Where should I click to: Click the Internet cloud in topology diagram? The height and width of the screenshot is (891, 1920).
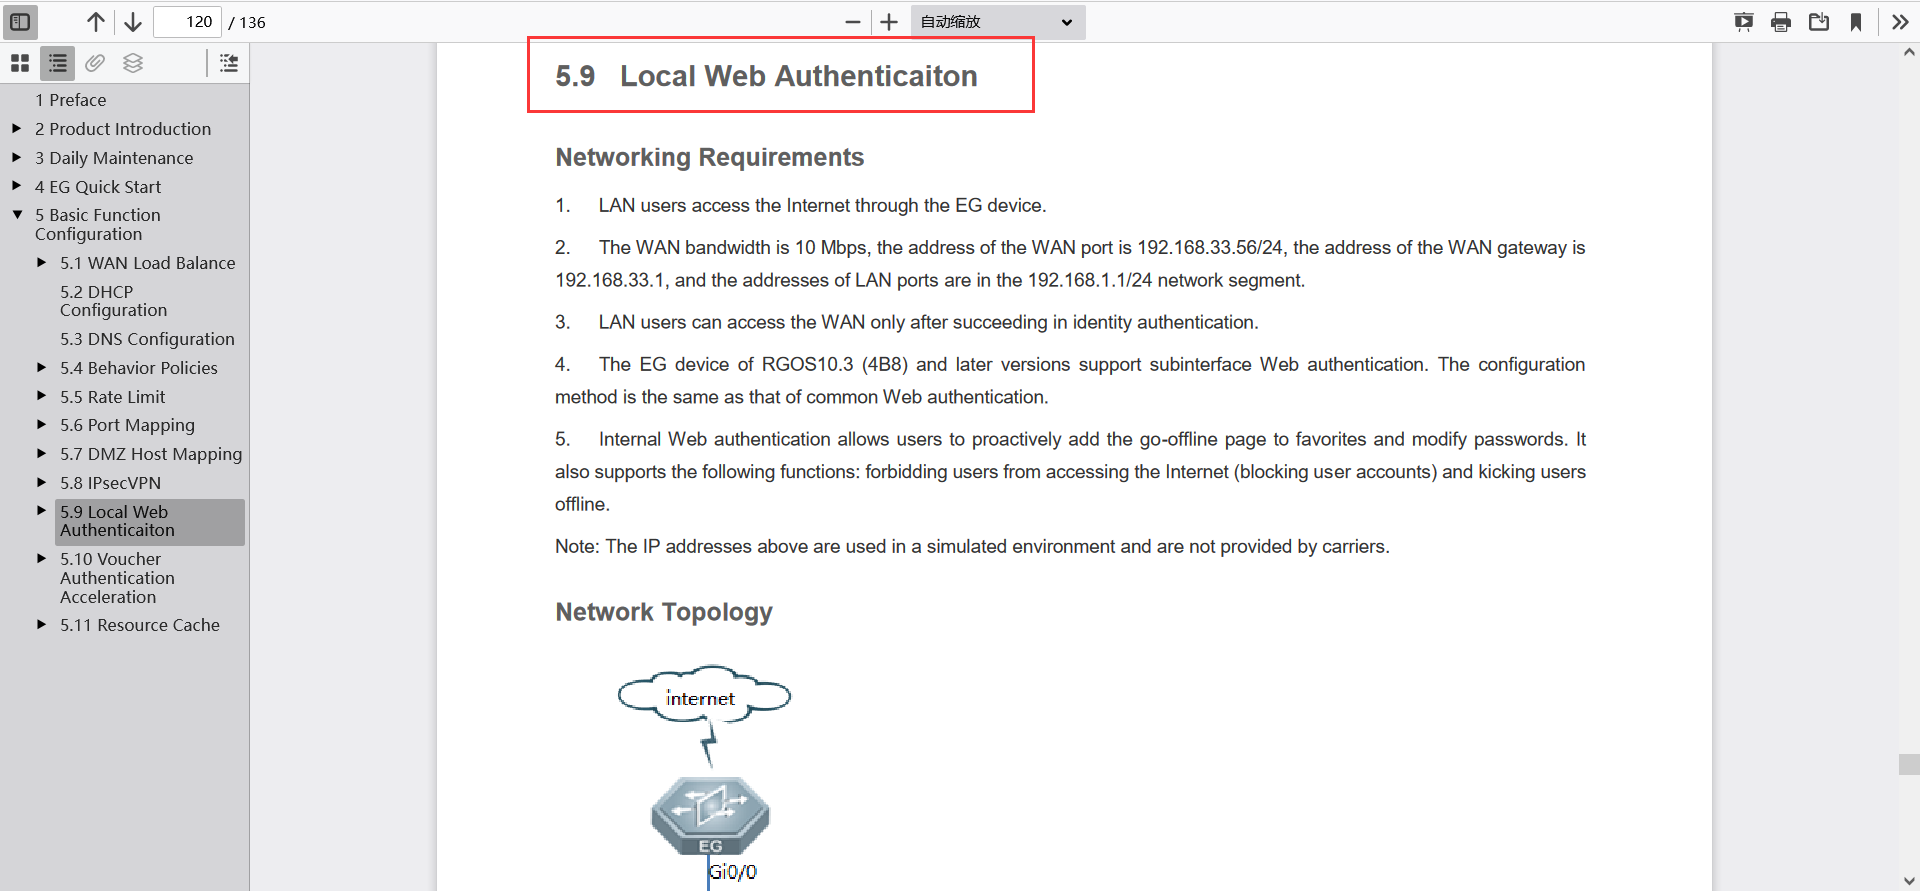pos(704,695)
